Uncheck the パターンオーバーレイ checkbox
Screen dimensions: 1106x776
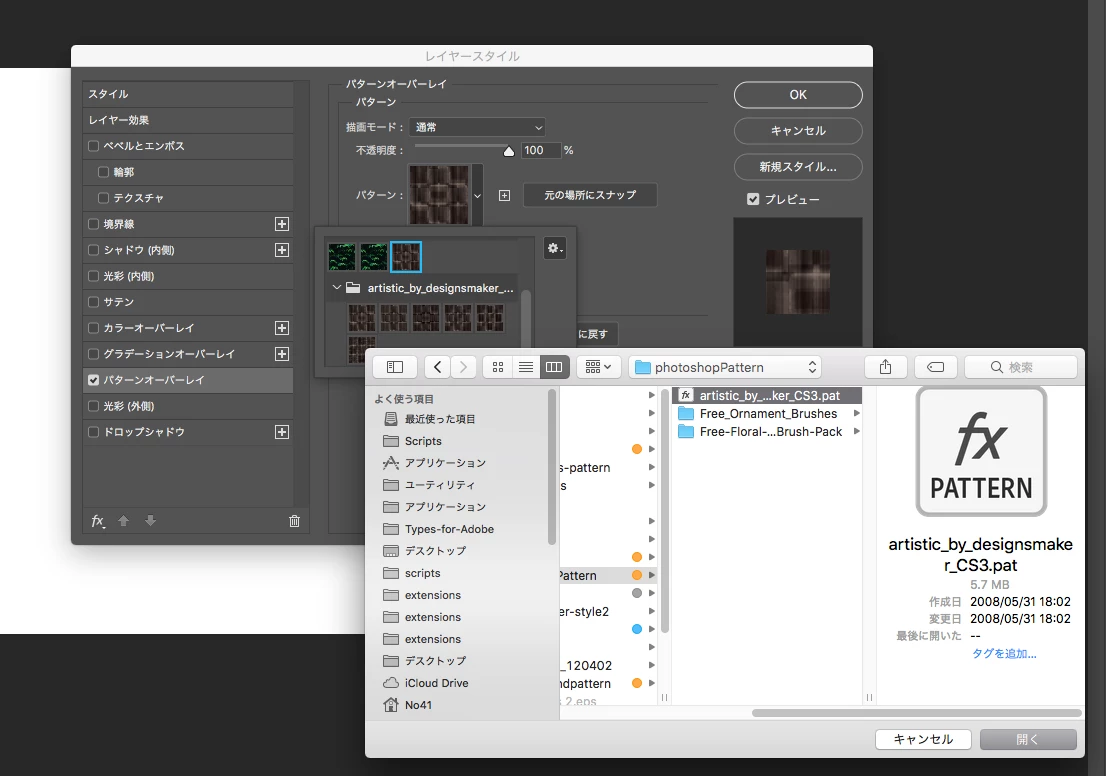tap(93, 380)
